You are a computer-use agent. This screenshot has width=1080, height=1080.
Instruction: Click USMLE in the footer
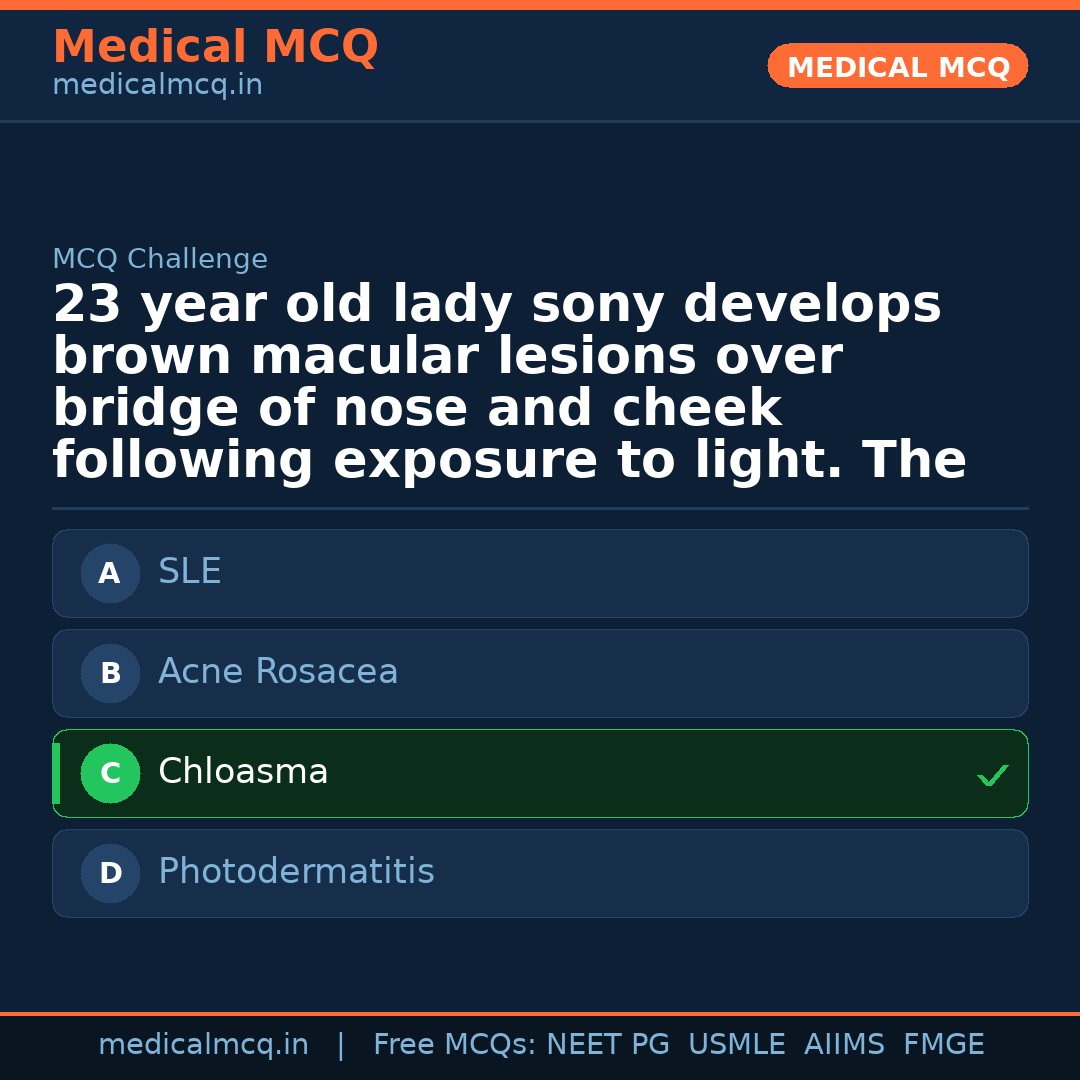click(x=736, y=1045)
